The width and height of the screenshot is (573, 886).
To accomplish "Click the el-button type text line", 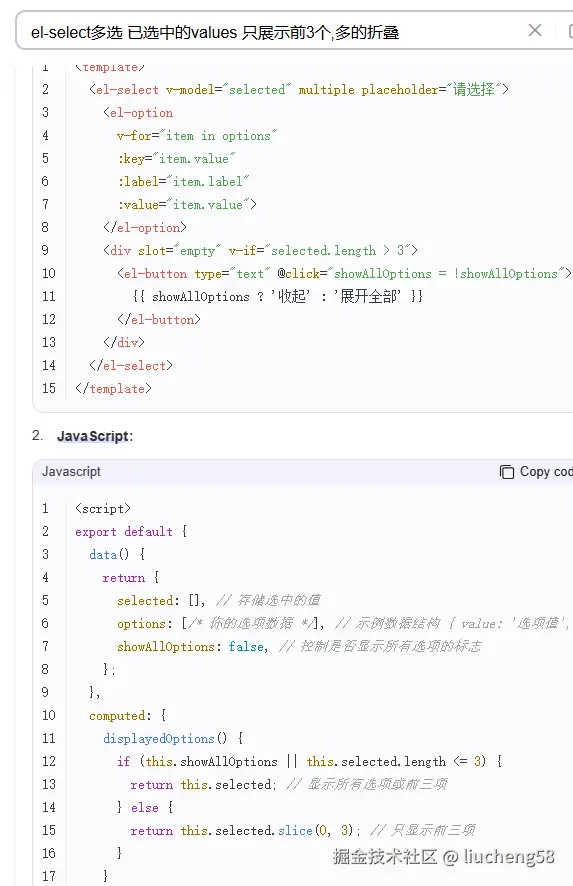I will point(344,273).
